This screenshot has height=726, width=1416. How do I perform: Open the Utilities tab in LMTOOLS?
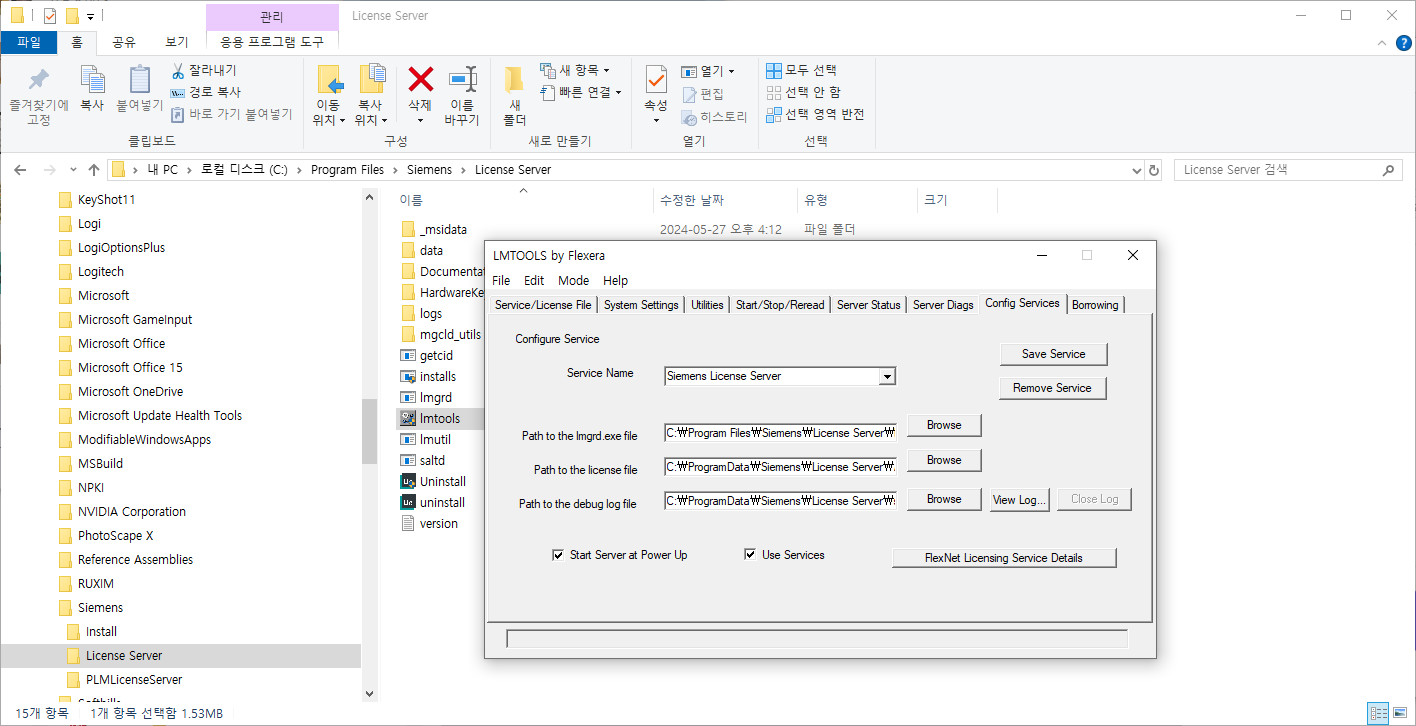tap(707, 305)
